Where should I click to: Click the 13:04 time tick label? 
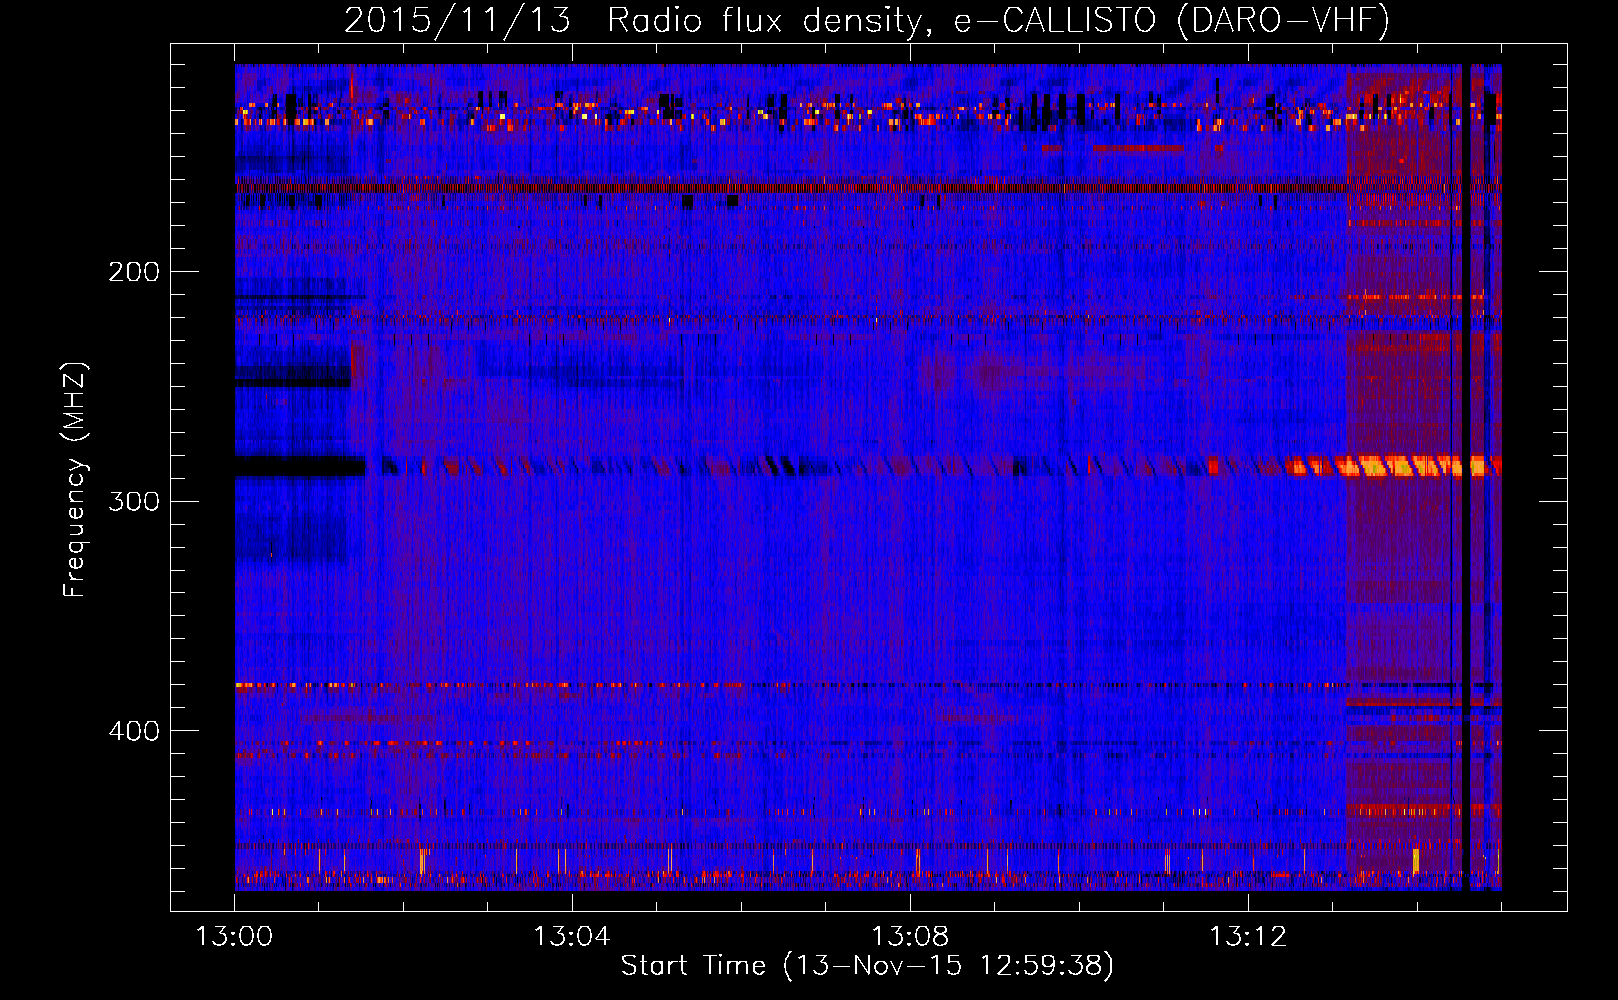[572, 937]
